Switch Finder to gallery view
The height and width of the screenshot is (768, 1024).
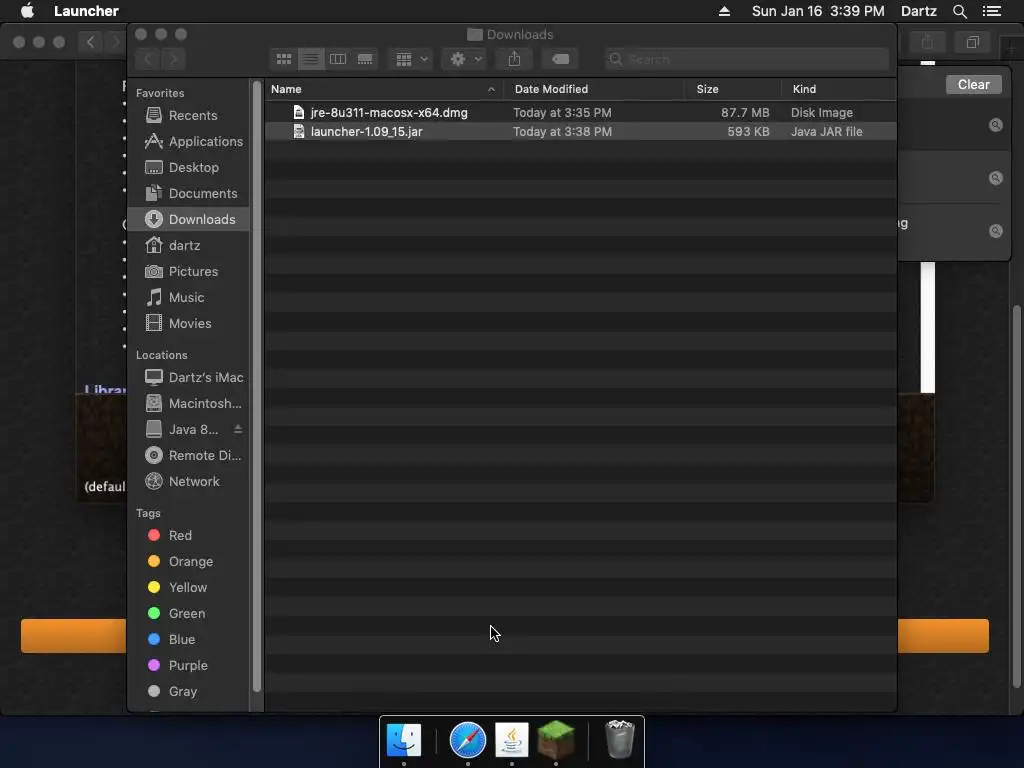(365, 59)
